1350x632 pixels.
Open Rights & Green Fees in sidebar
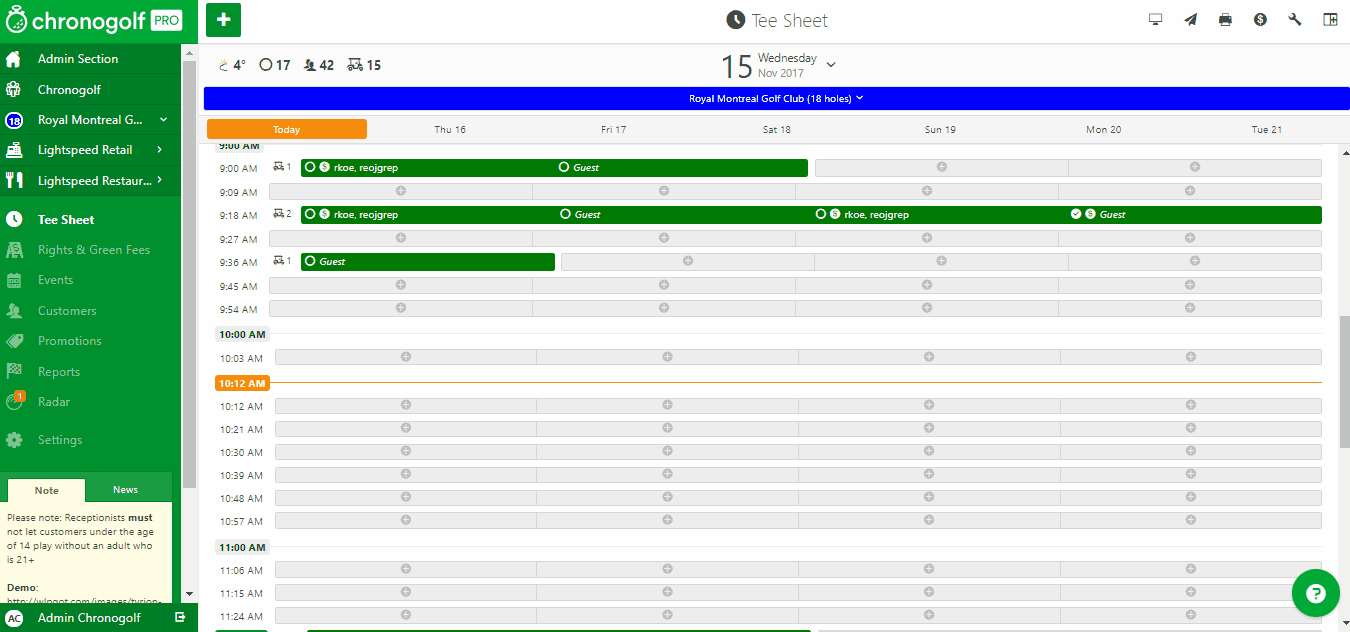pos(93,250)
